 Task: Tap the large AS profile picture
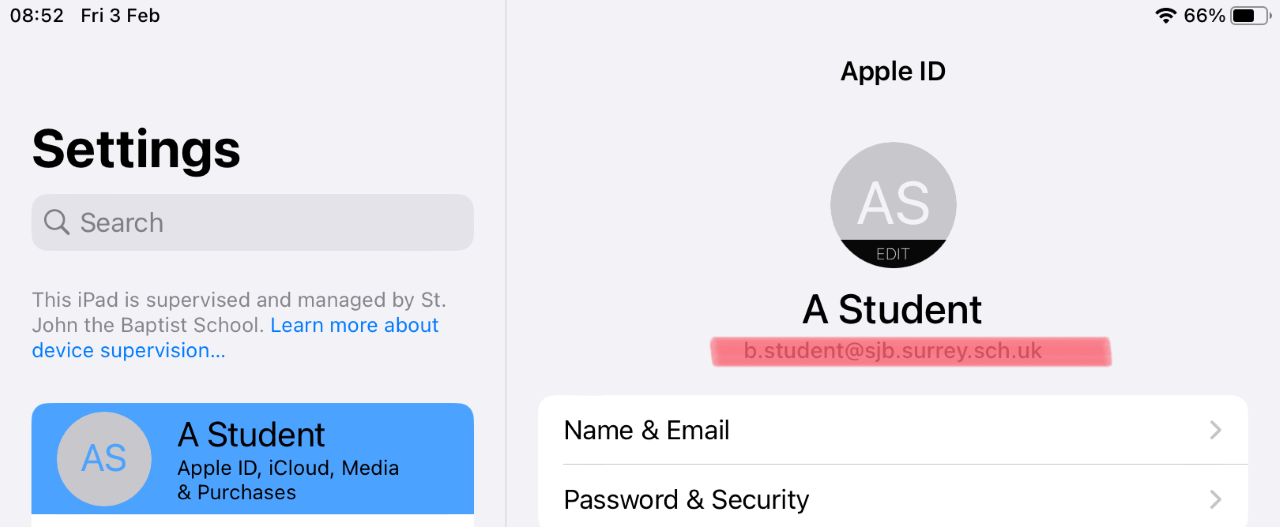[893, 205]
